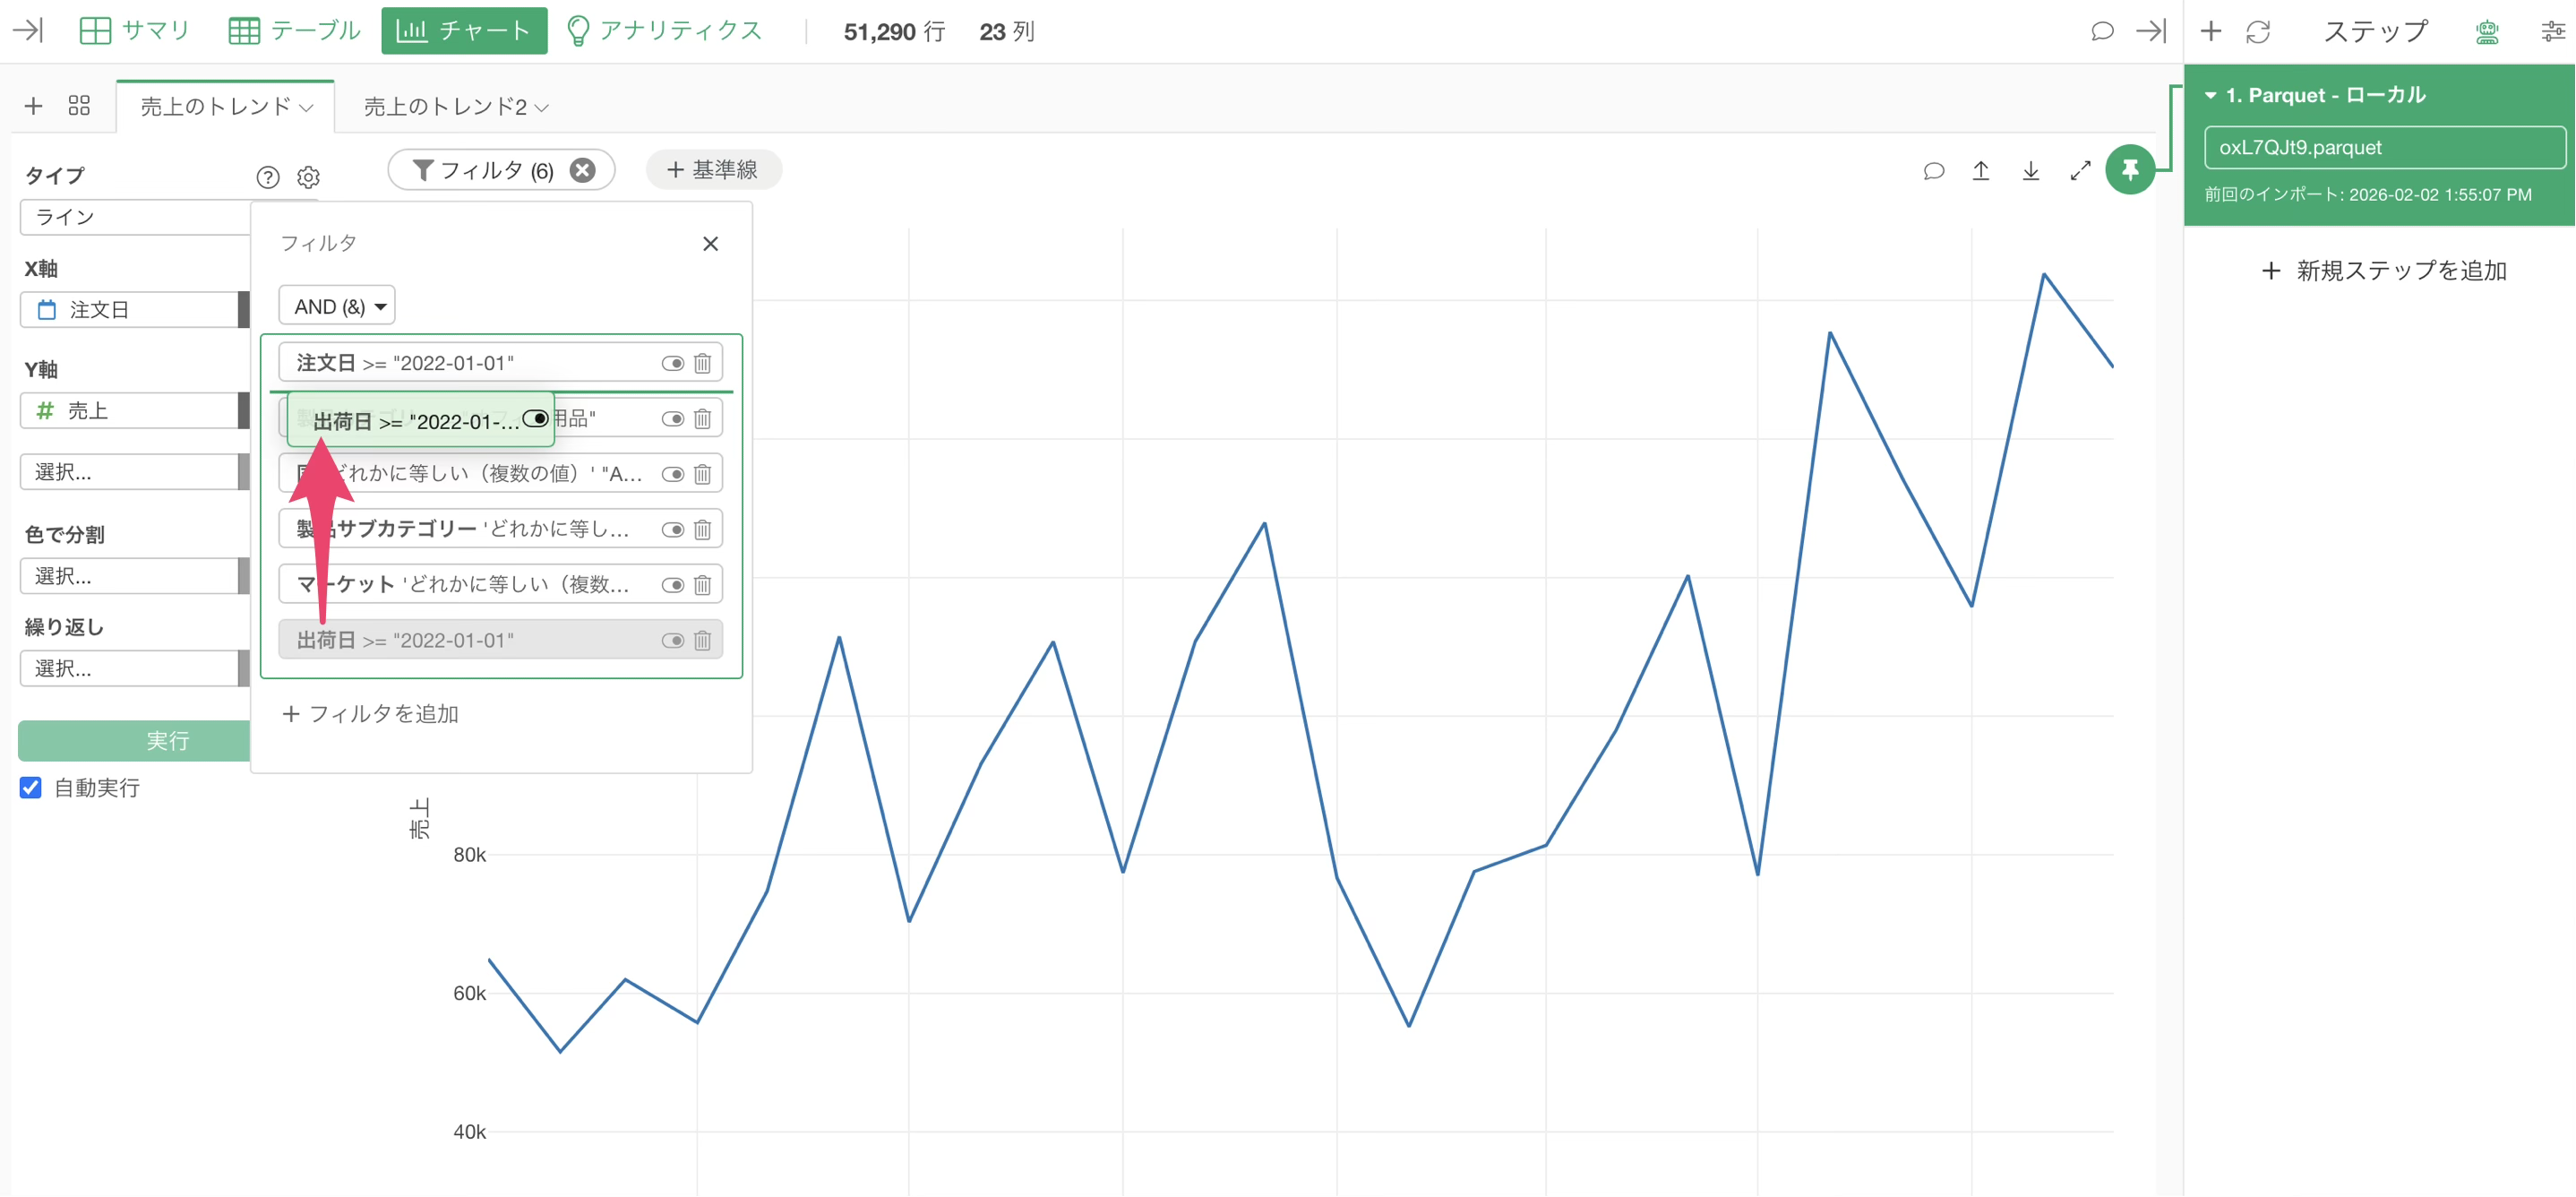Switch to the アナリティクス view
The image size is (2576, 1197).
[x=664, y=31]
